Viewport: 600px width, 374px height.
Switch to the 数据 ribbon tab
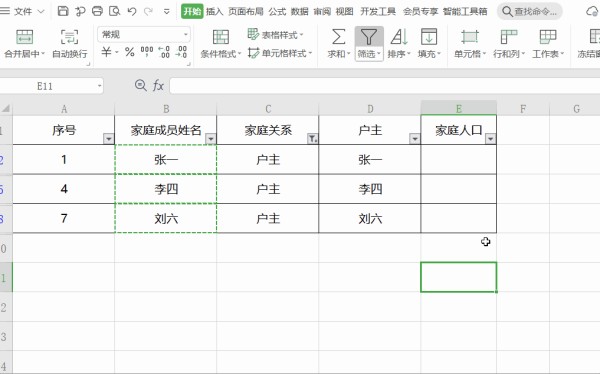[300, 11]
